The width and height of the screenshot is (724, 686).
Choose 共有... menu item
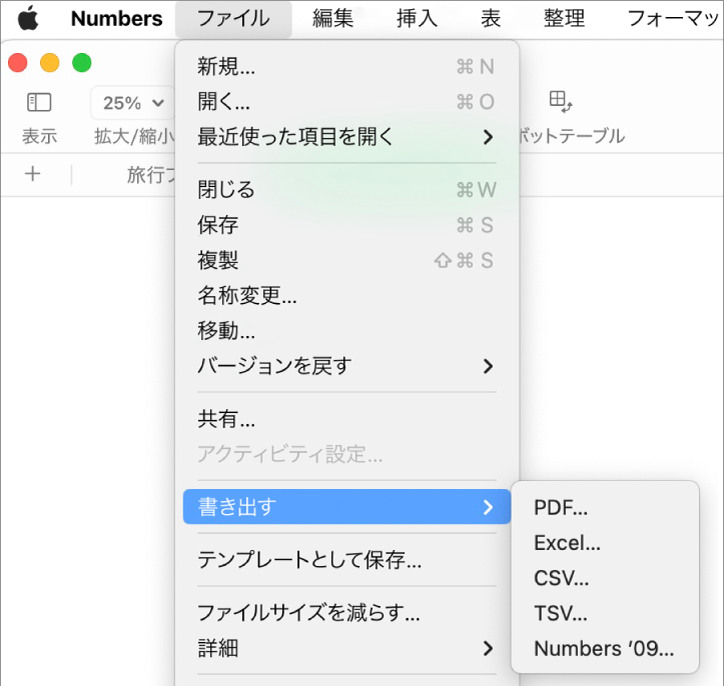[347, 419]
